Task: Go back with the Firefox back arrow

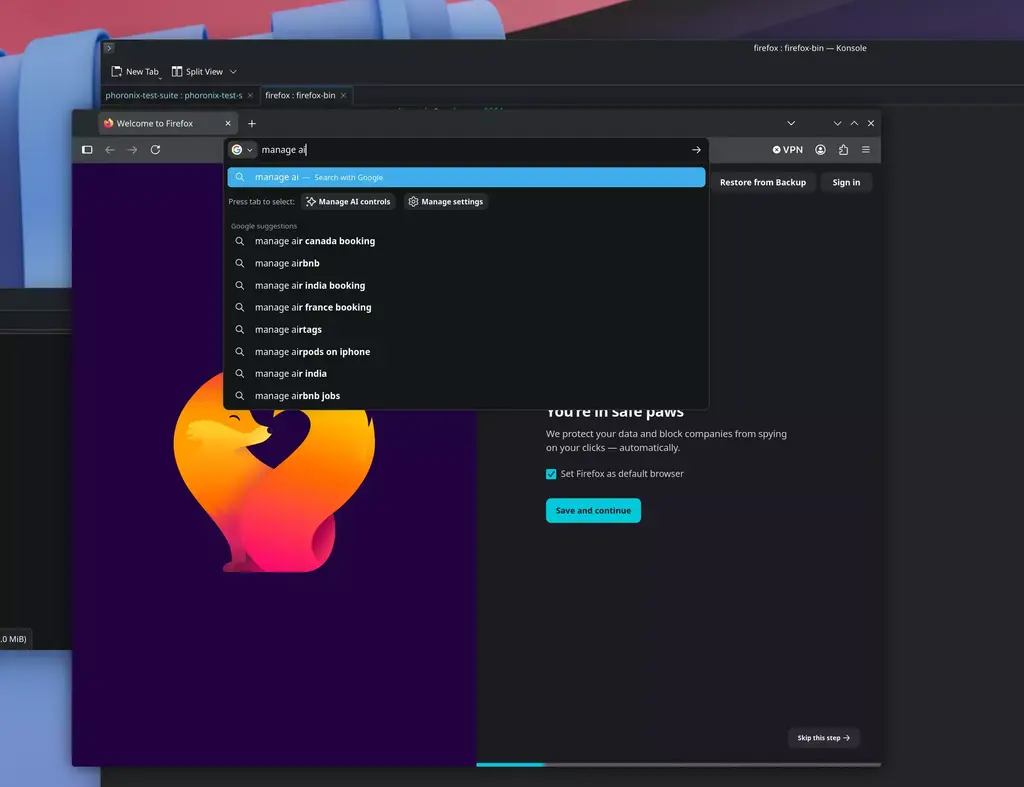Action: 110,150
